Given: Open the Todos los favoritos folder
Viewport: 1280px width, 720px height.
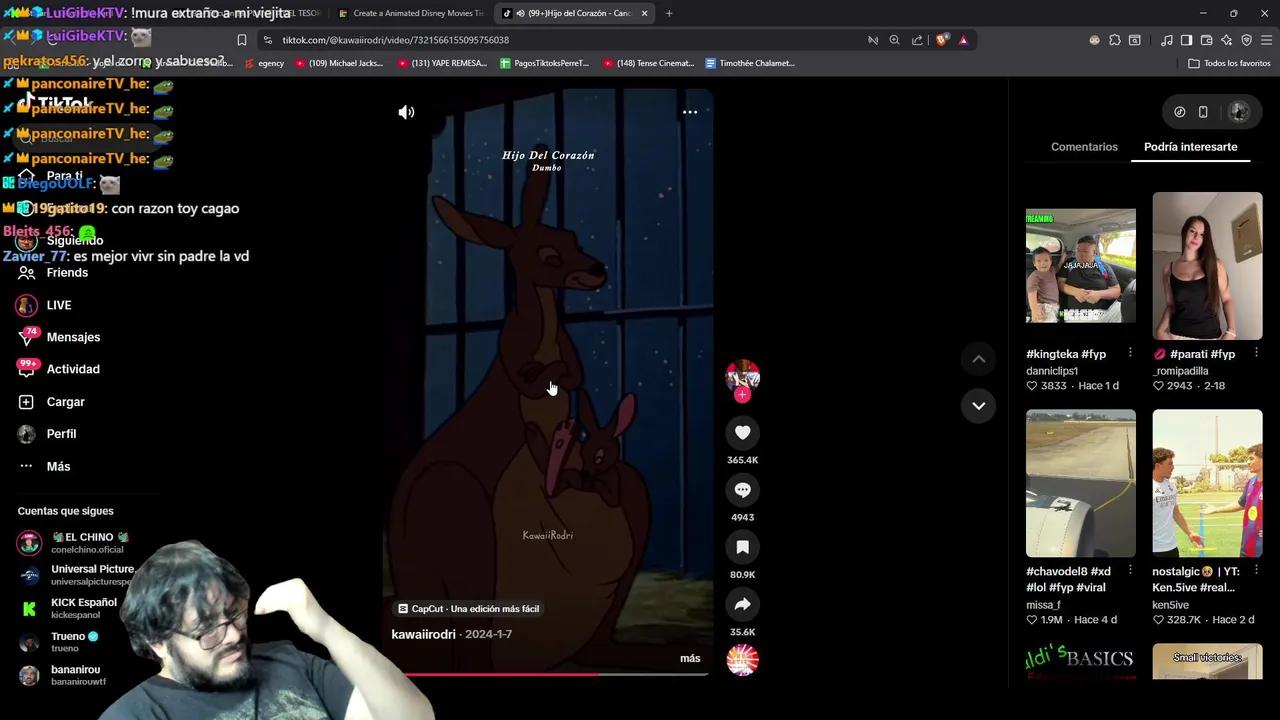Looking at the screenshot, I should [x=1229, y=63].
